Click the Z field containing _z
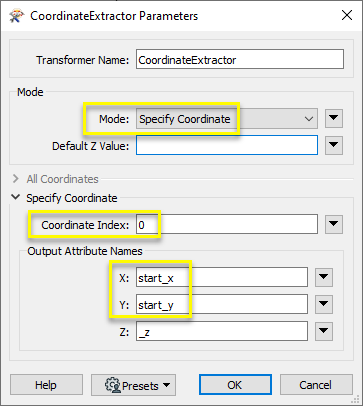This screenshot has width=363, height=406. point(222,331)
